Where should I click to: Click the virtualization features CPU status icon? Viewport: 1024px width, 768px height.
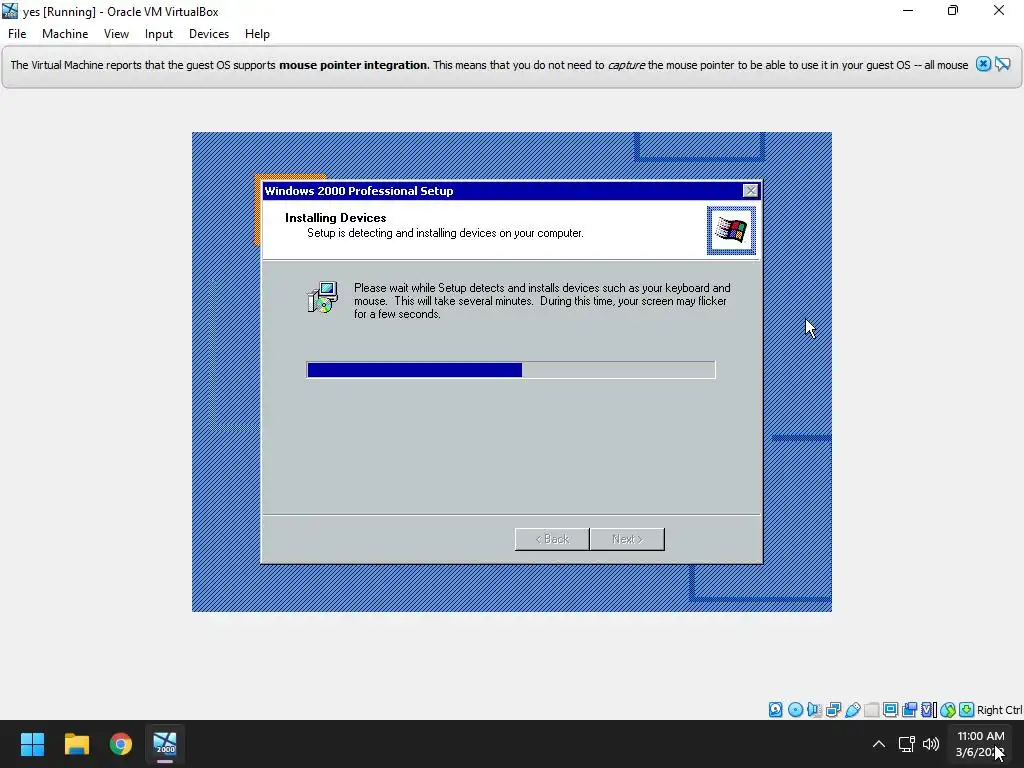[929, 710]
